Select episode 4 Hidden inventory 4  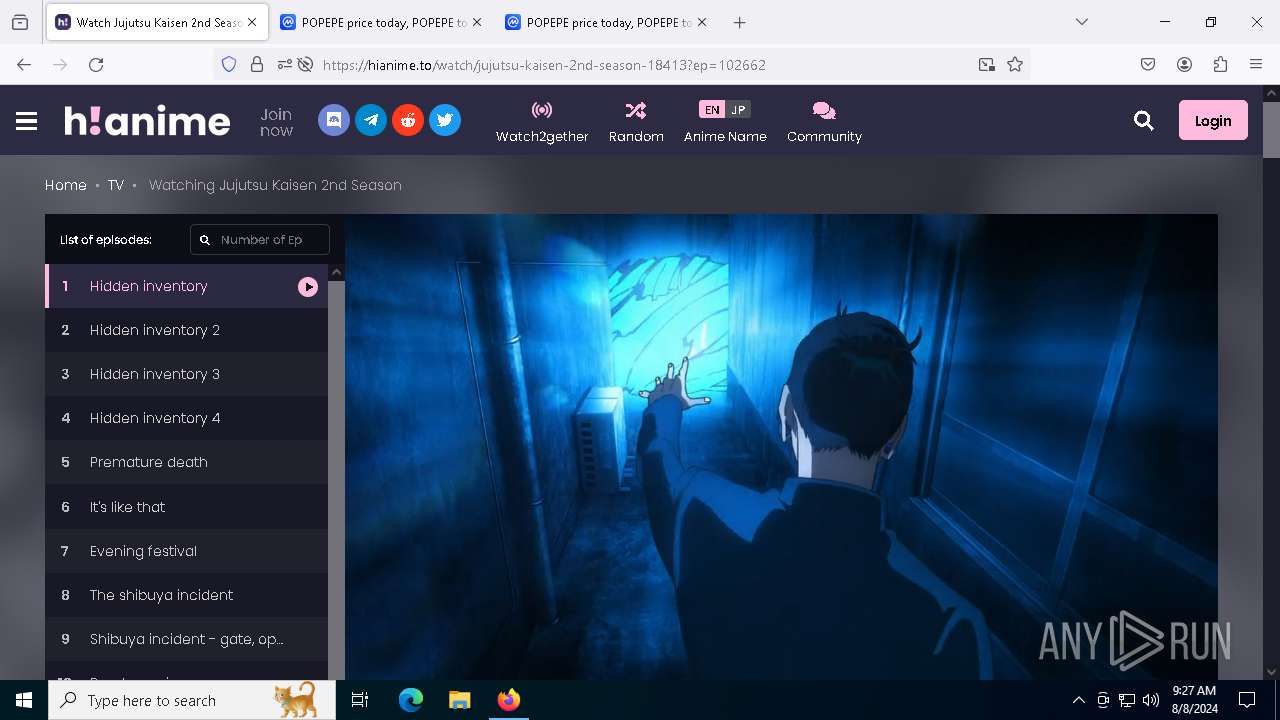point(186,418)
